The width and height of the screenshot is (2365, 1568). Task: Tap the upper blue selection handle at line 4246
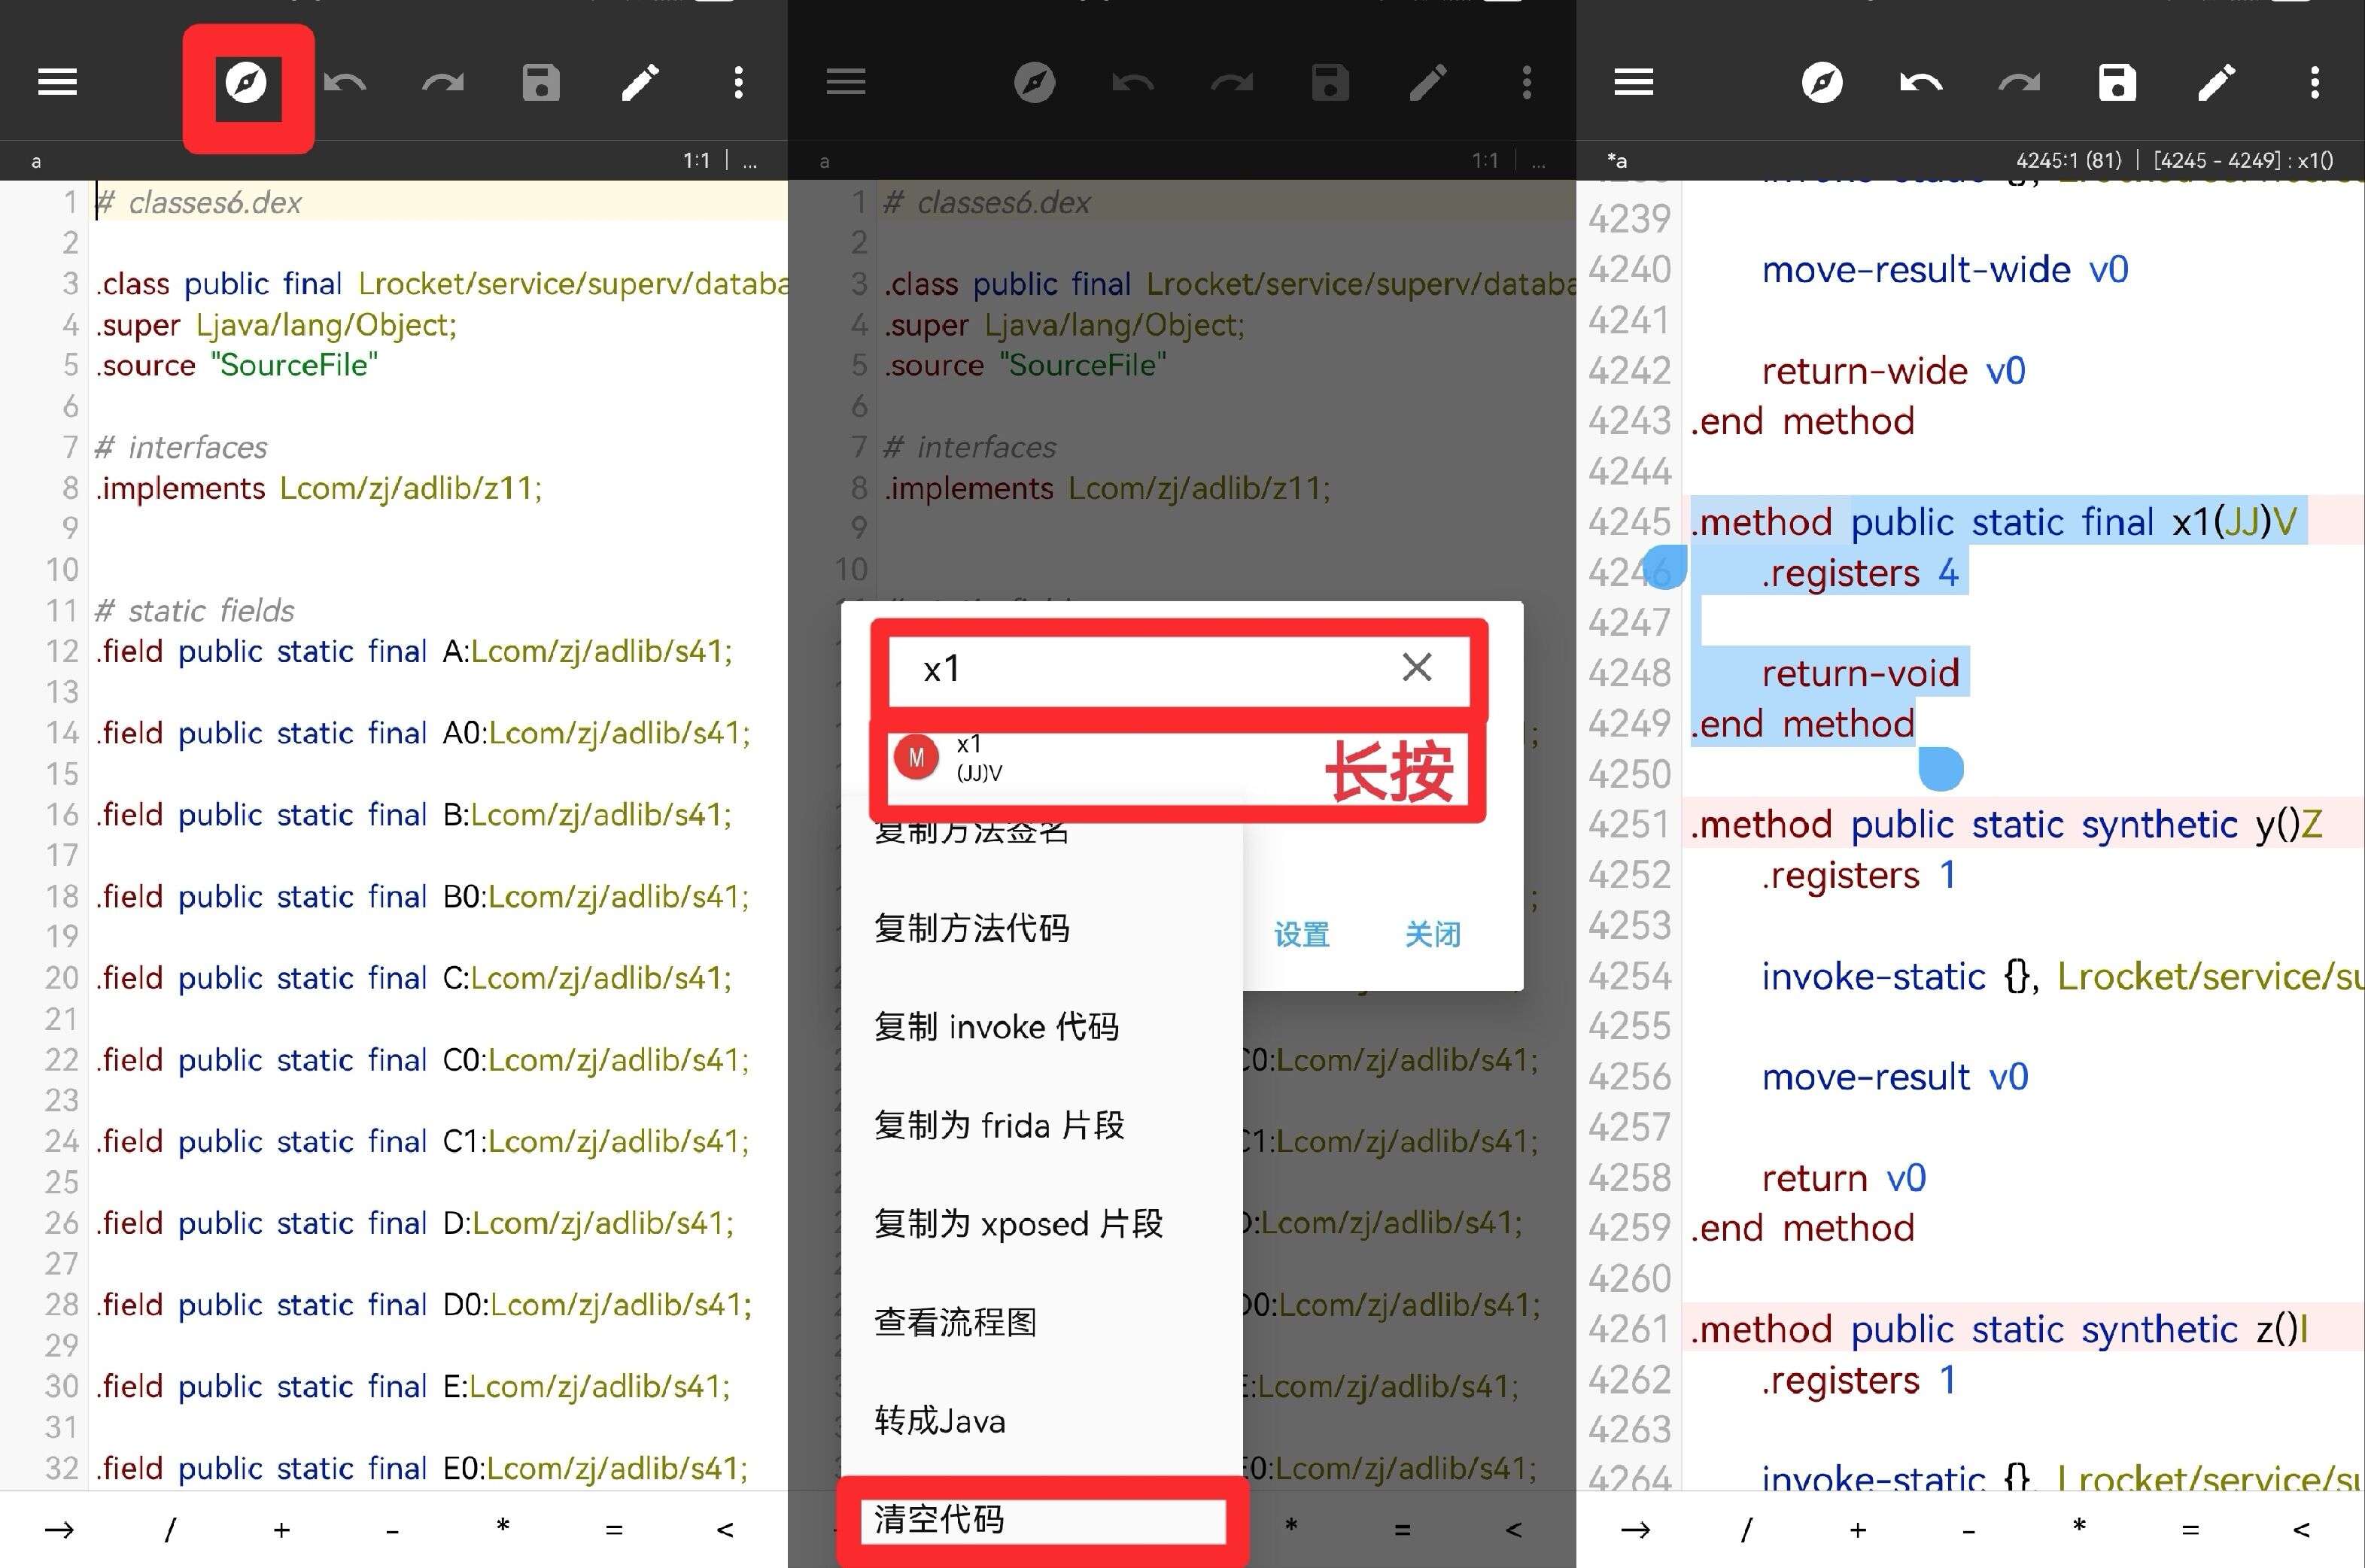pos(1666,567)
